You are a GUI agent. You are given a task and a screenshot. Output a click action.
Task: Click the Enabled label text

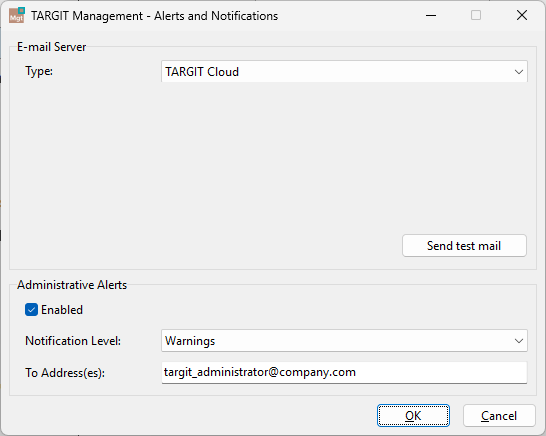point(62,310)
